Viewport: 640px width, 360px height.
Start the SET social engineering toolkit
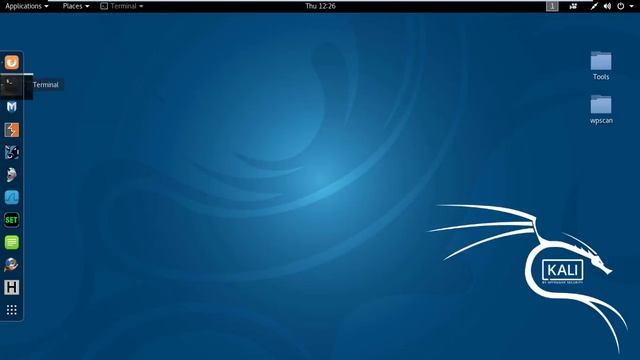pyautogui.click(x=12, y=220)
